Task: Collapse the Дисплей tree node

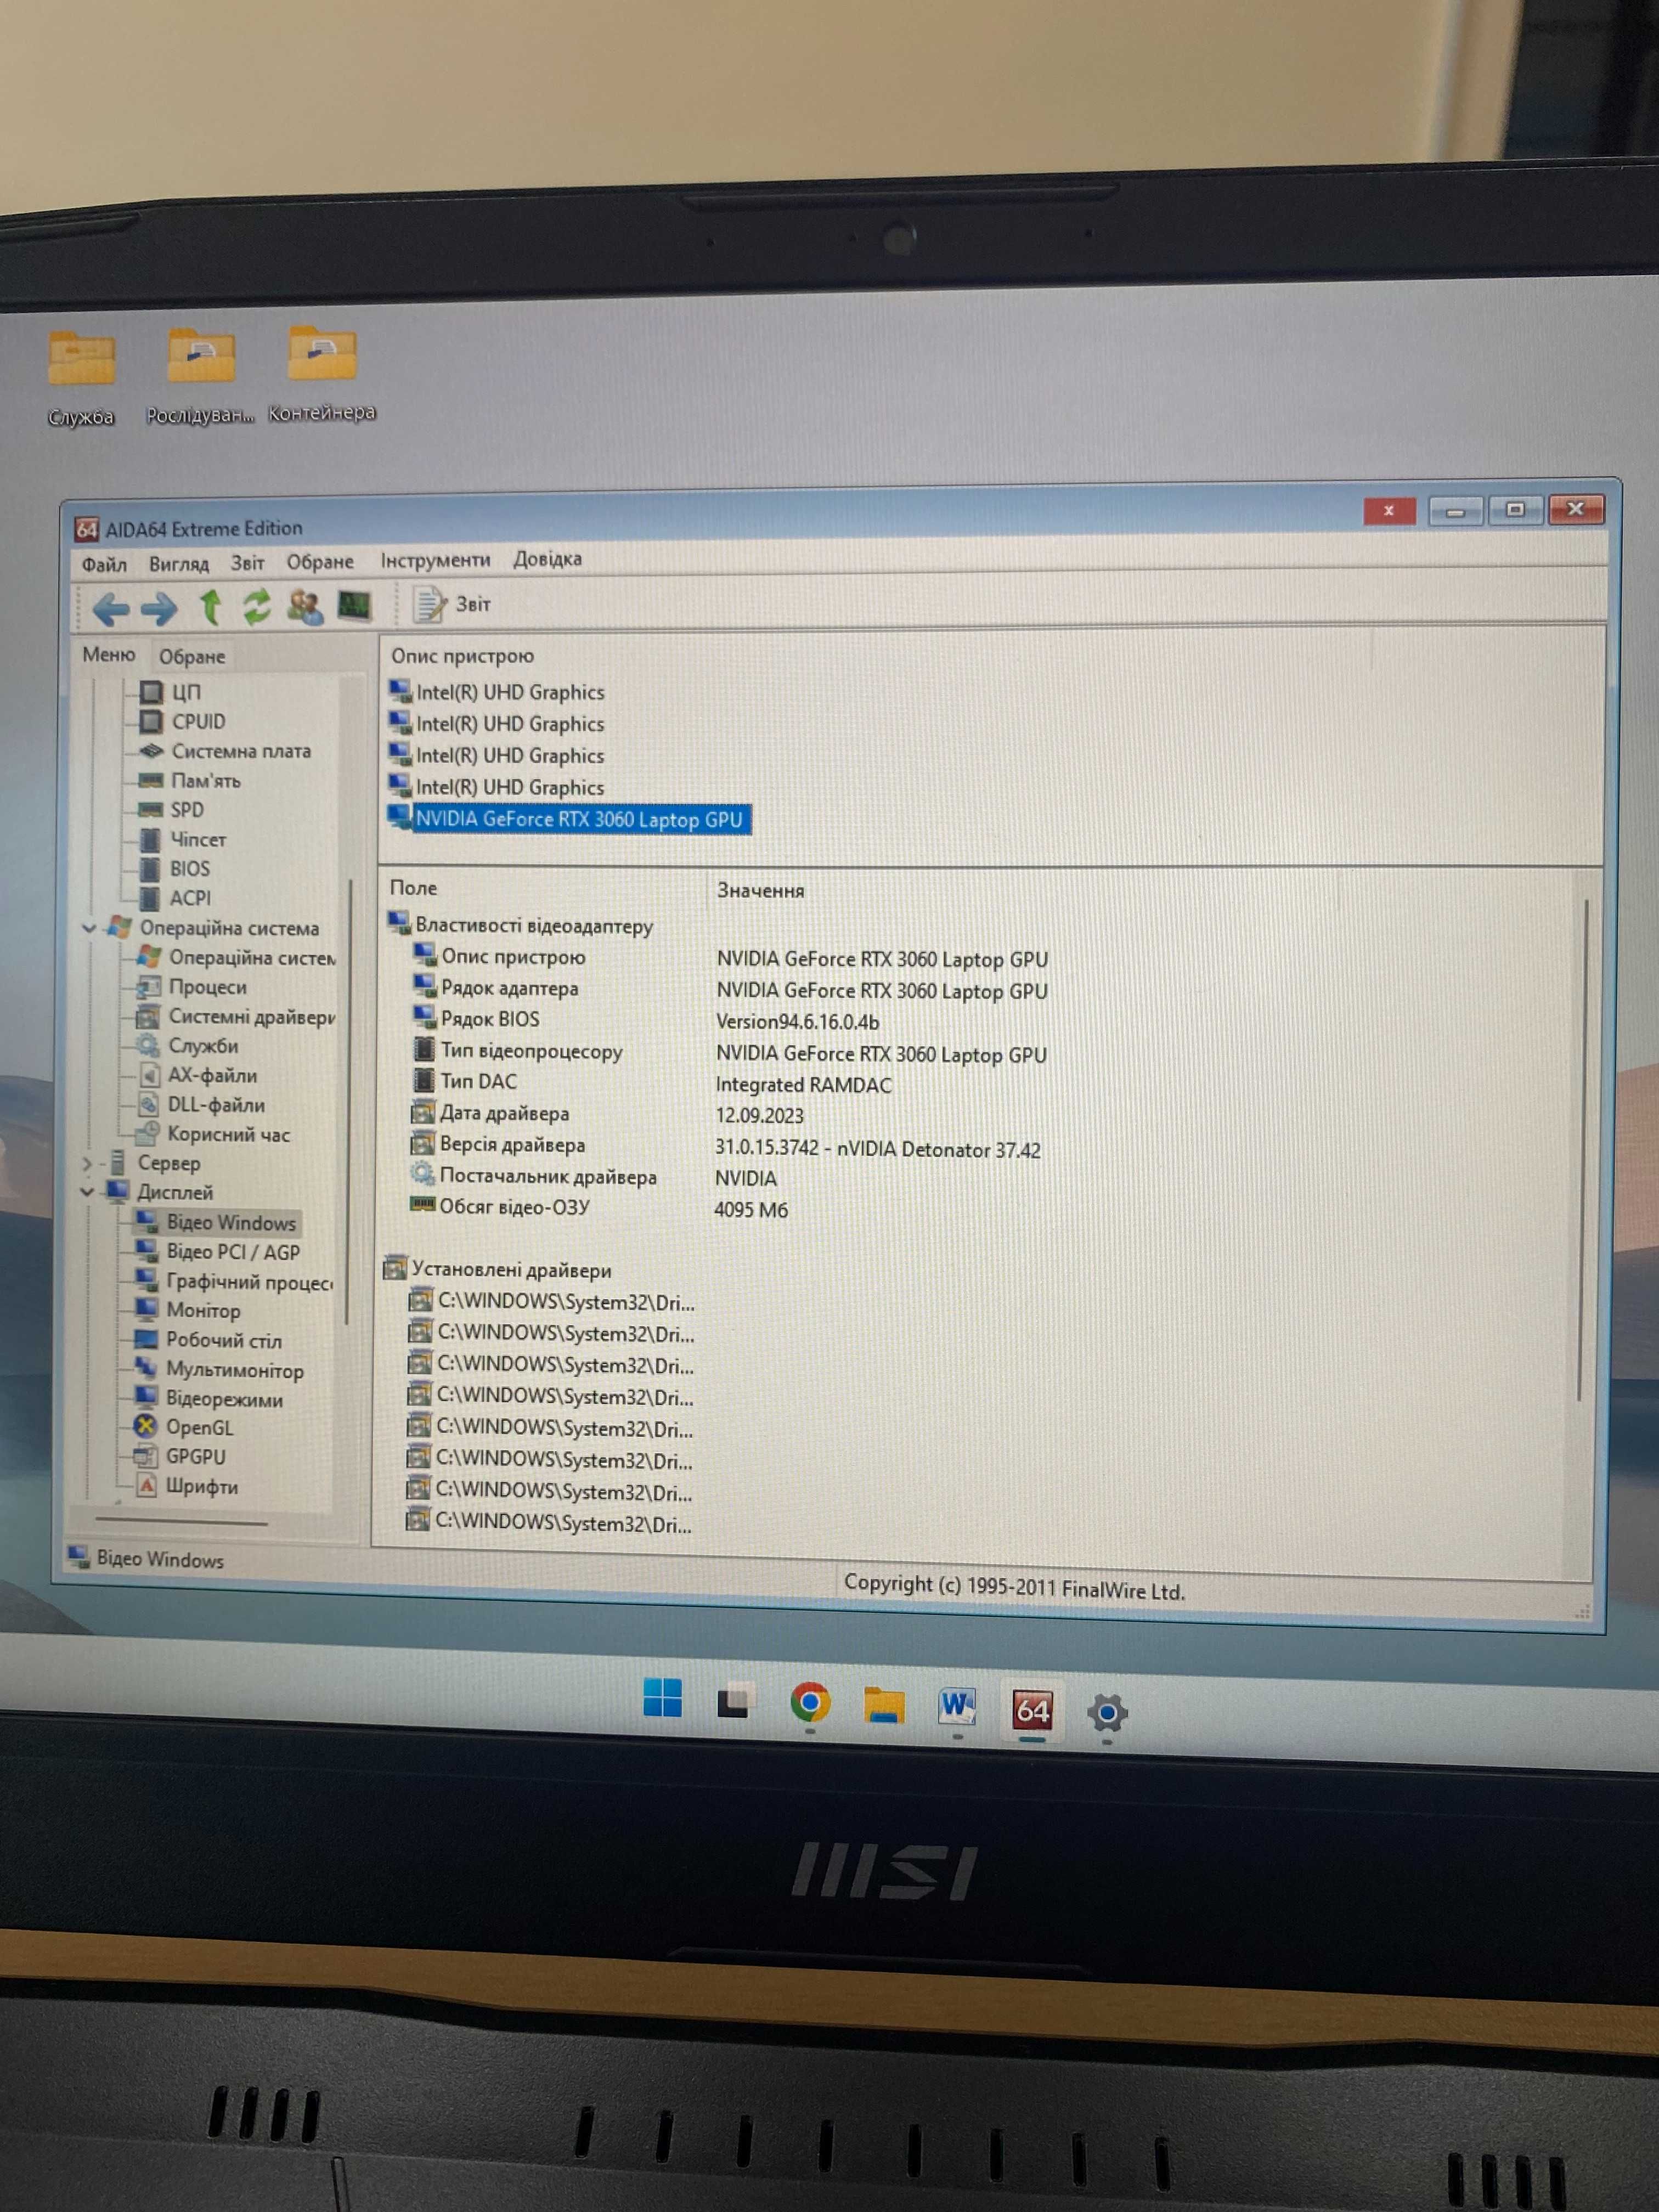Action: click(x=87, y=1192)
